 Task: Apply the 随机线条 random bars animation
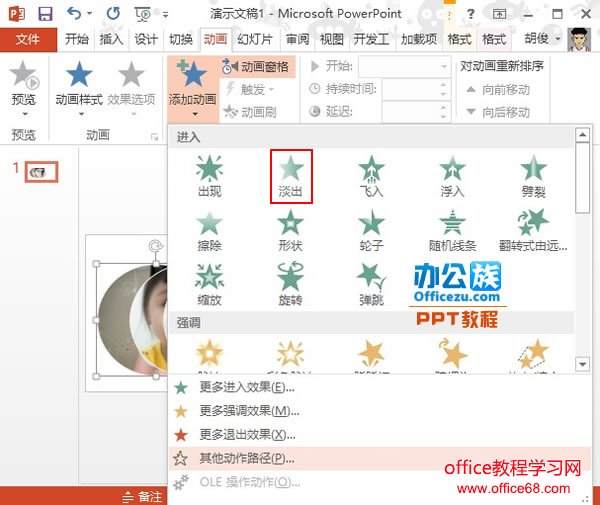click(x=452, y=231)
